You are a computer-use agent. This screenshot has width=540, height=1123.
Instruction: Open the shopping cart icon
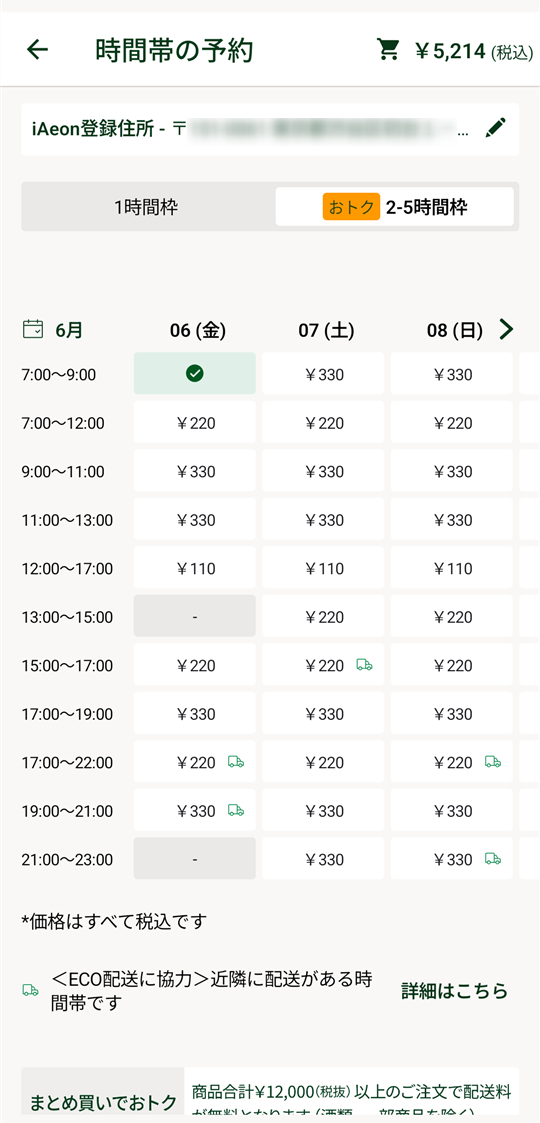(x=387, y=49)
